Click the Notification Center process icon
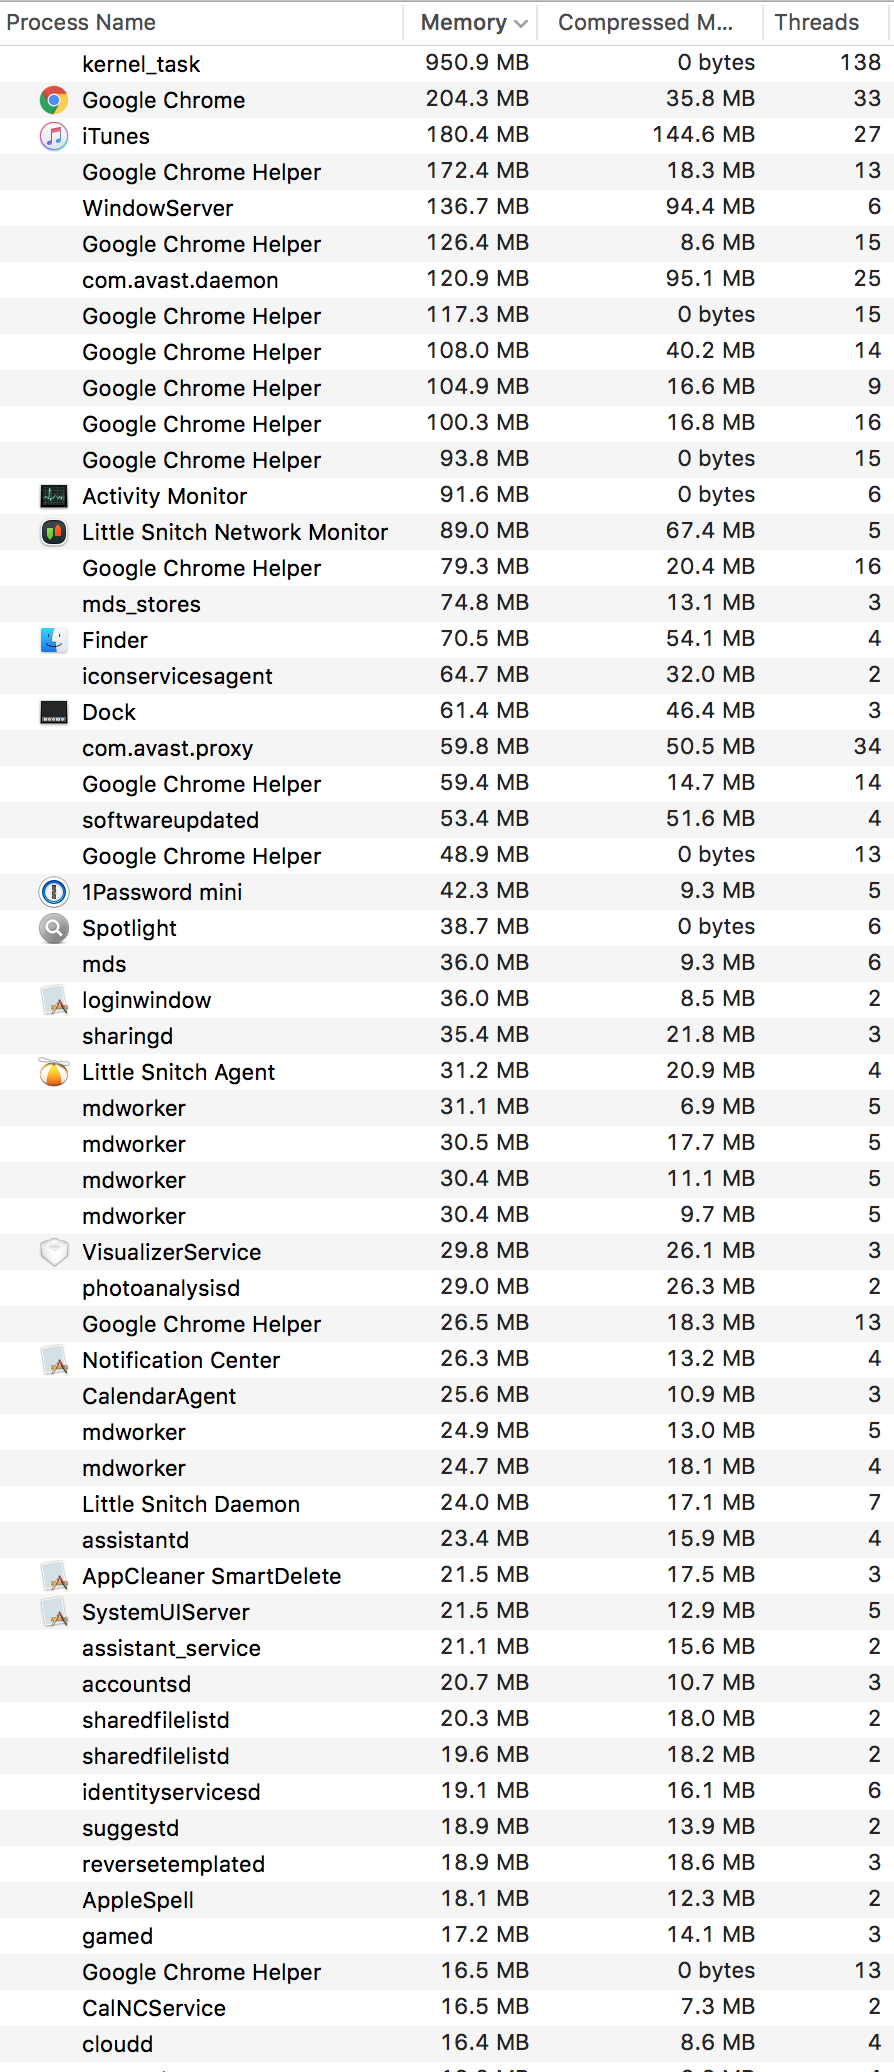Screen dimensions: 894x2072 [x=54, y=1360]
